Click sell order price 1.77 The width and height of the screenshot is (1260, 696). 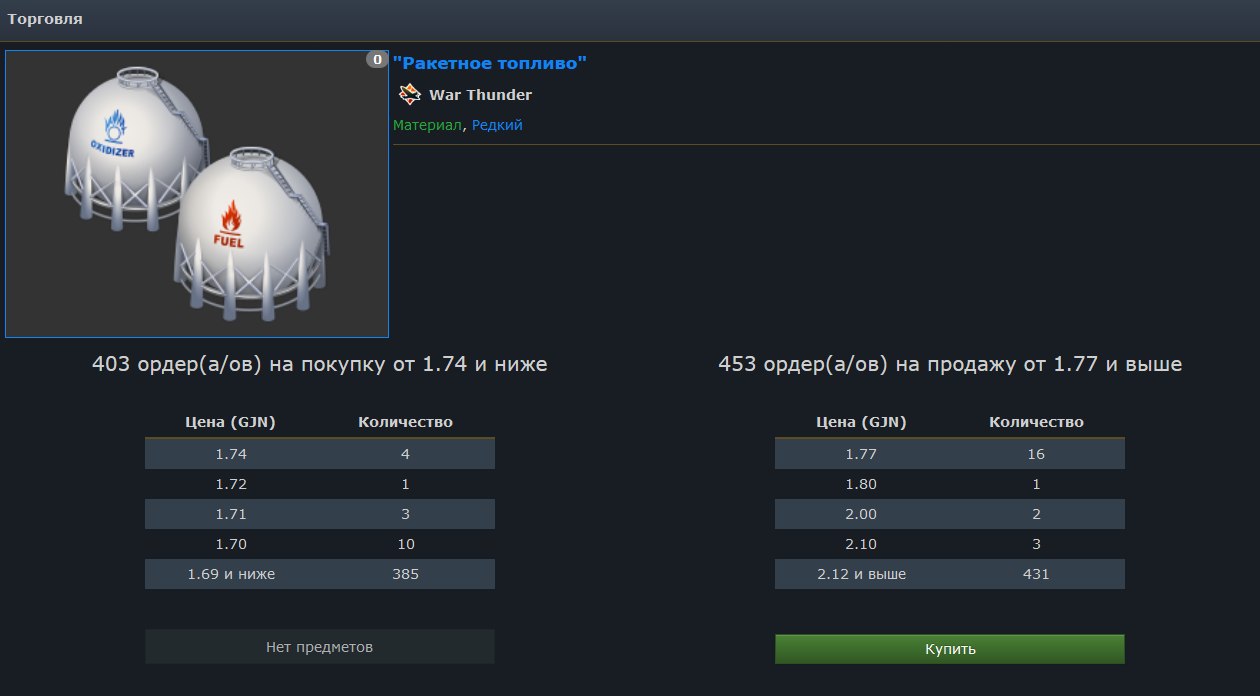tap(861, 454)
